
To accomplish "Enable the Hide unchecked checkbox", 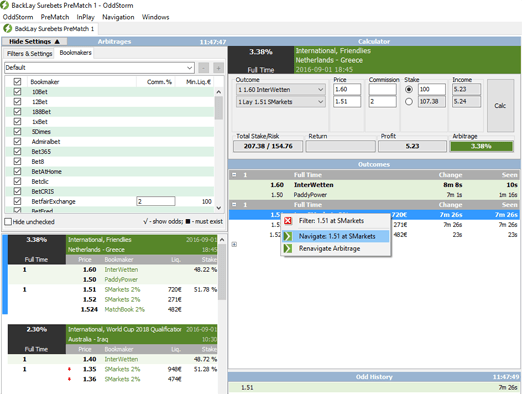I will (8, 222).
